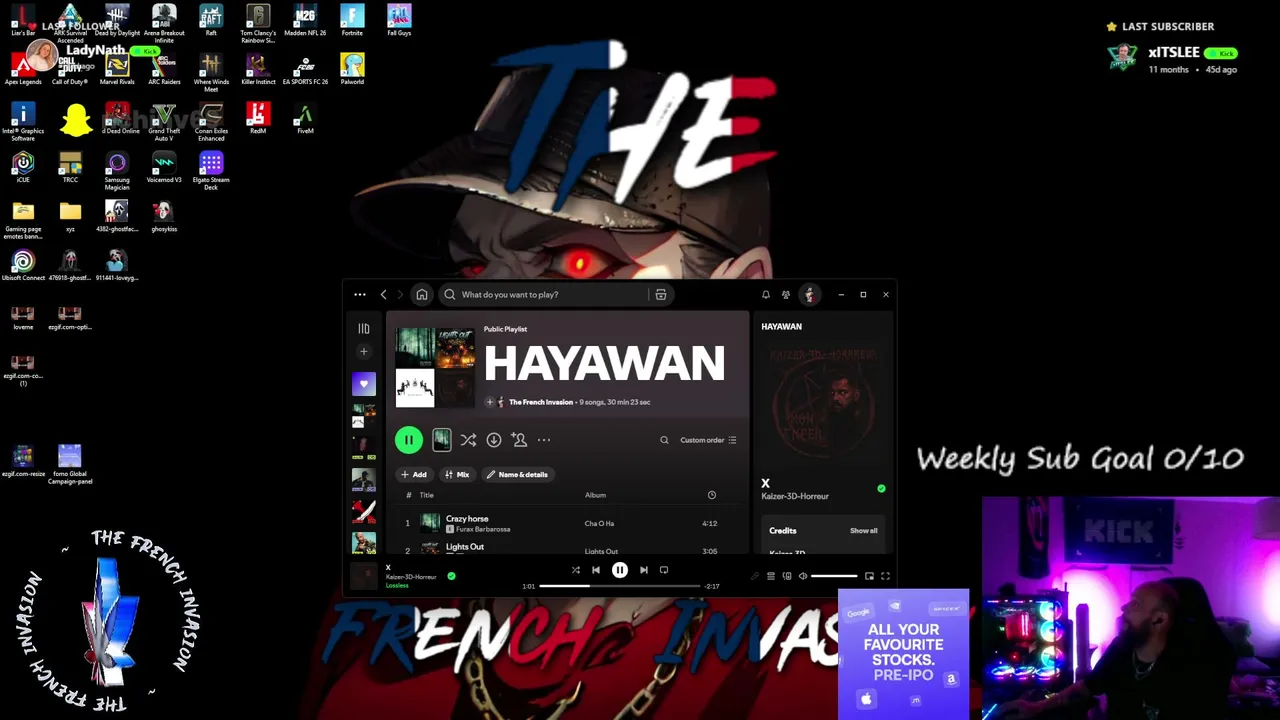Screen dimensions: 1280x720
Task: Select the Marvel Rivals desktop icon
Action: (x=117, y=69)
